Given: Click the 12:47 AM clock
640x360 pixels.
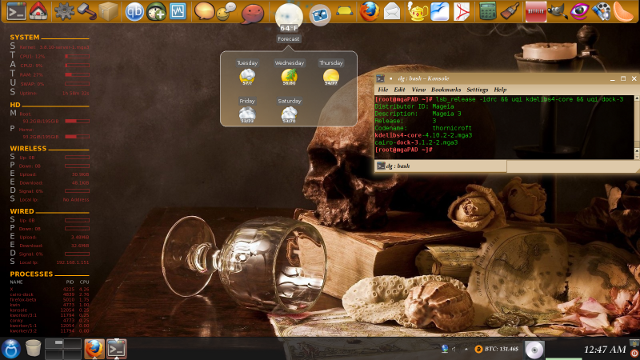Looking at the screenshot, I should [x=604, y=349].
